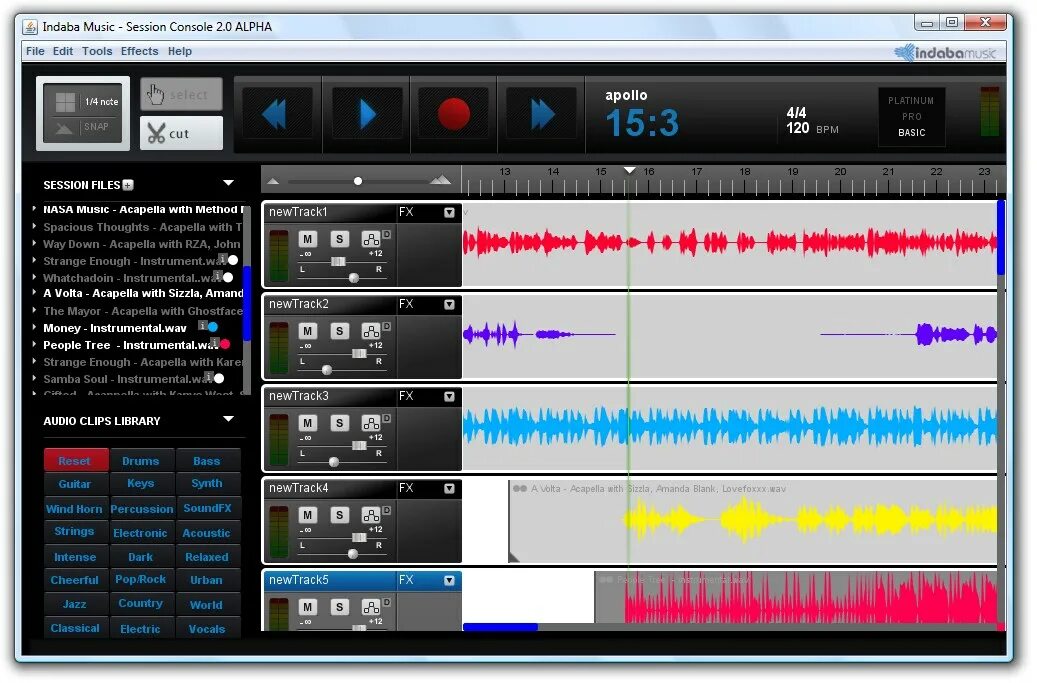Solo newTrack1 with the S button
Image resolution: width=1037 pixels, height=683 pixels.
pos(340,239)
